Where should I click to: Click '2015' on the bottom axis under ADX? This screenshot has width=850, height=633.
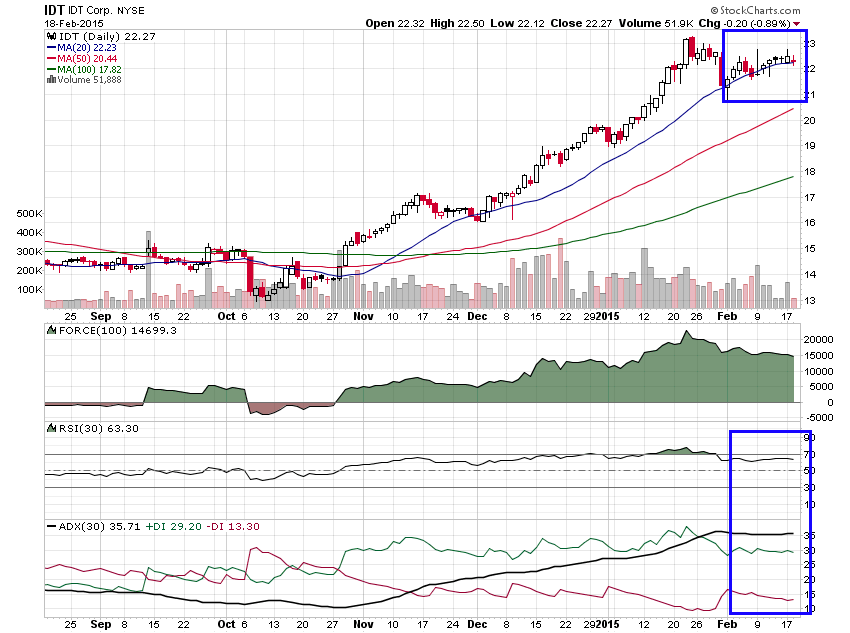(608, 624)
